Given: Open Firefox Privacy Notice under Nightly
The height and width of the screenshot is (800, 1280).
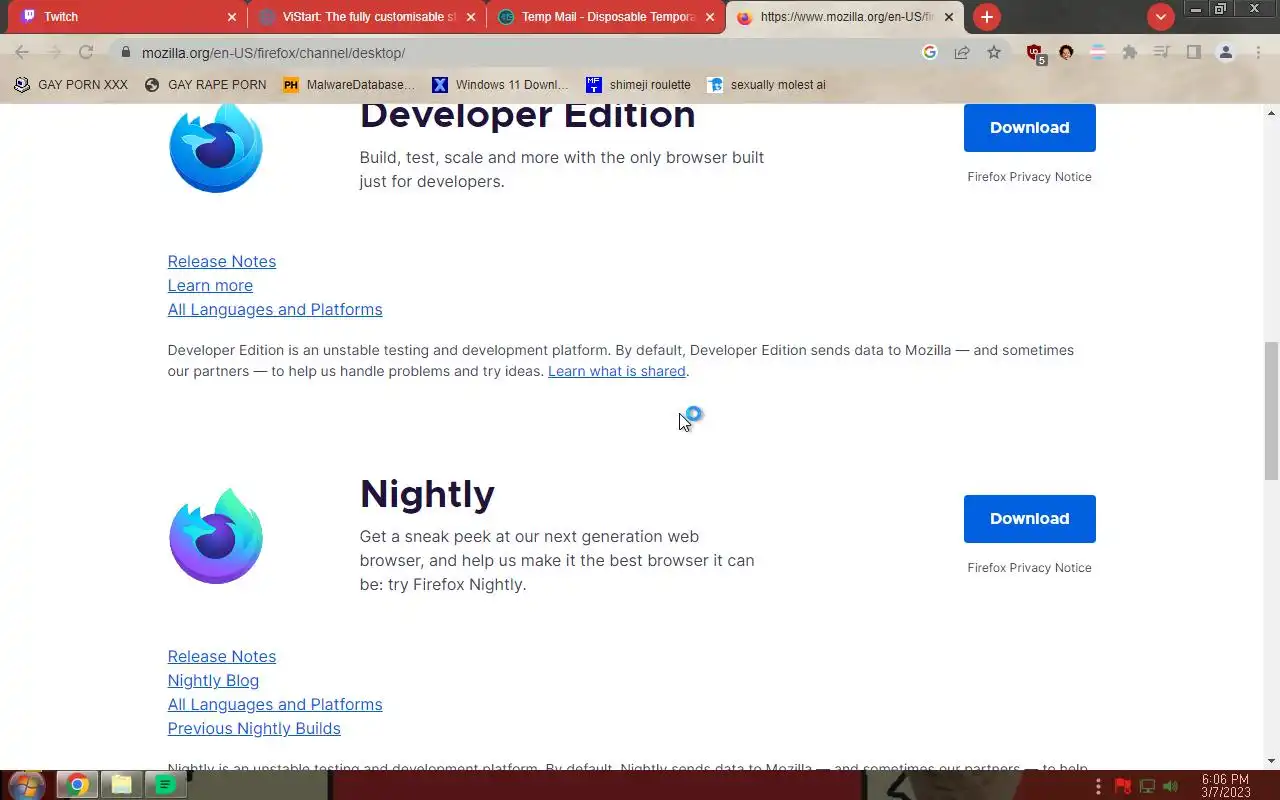Looking at the screenshot, I should [1029, 568].
